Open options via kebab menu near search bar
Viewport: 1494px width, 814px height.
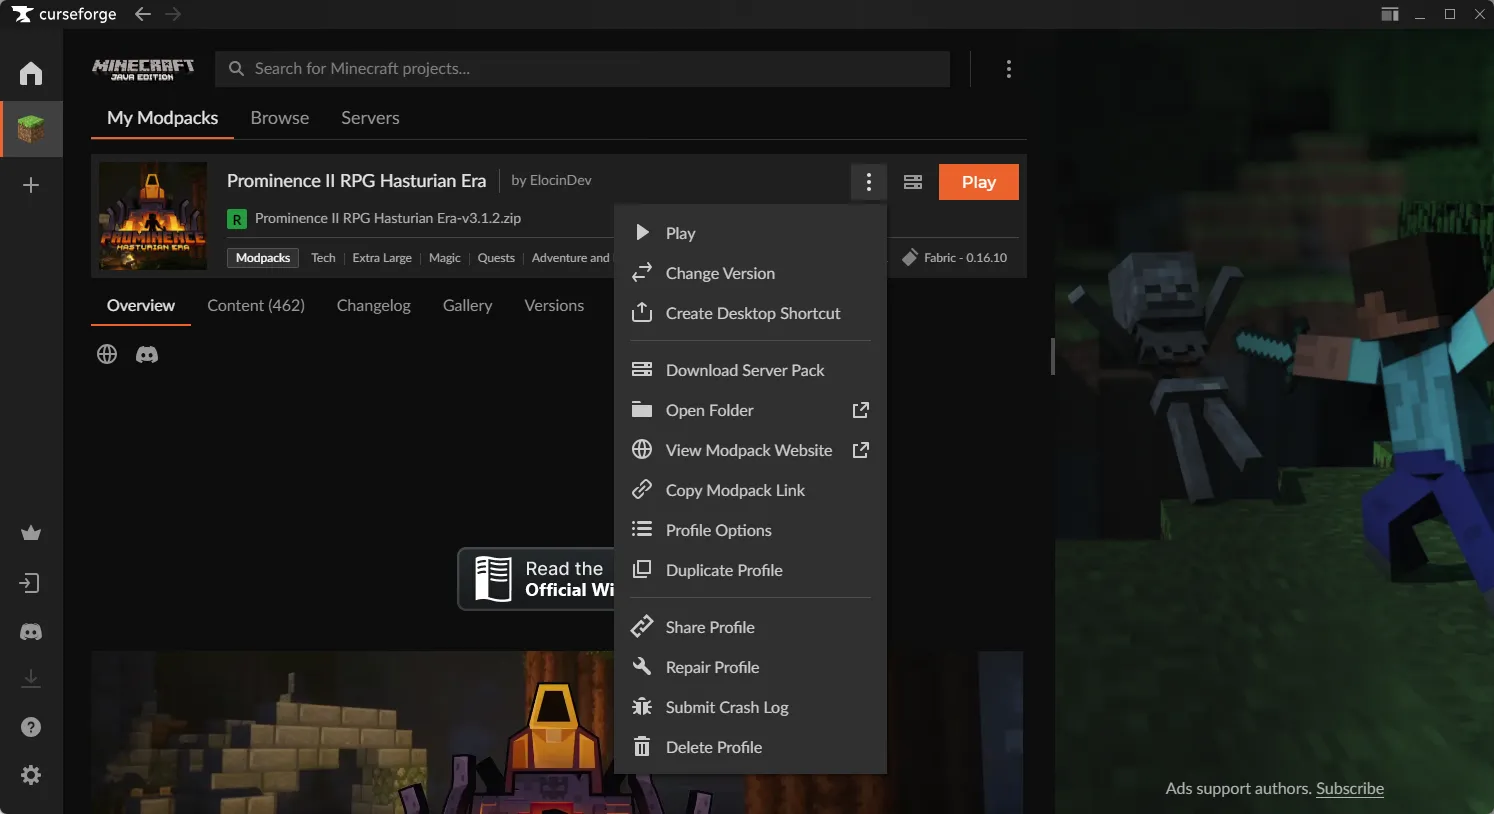(x=1009, y=69)
